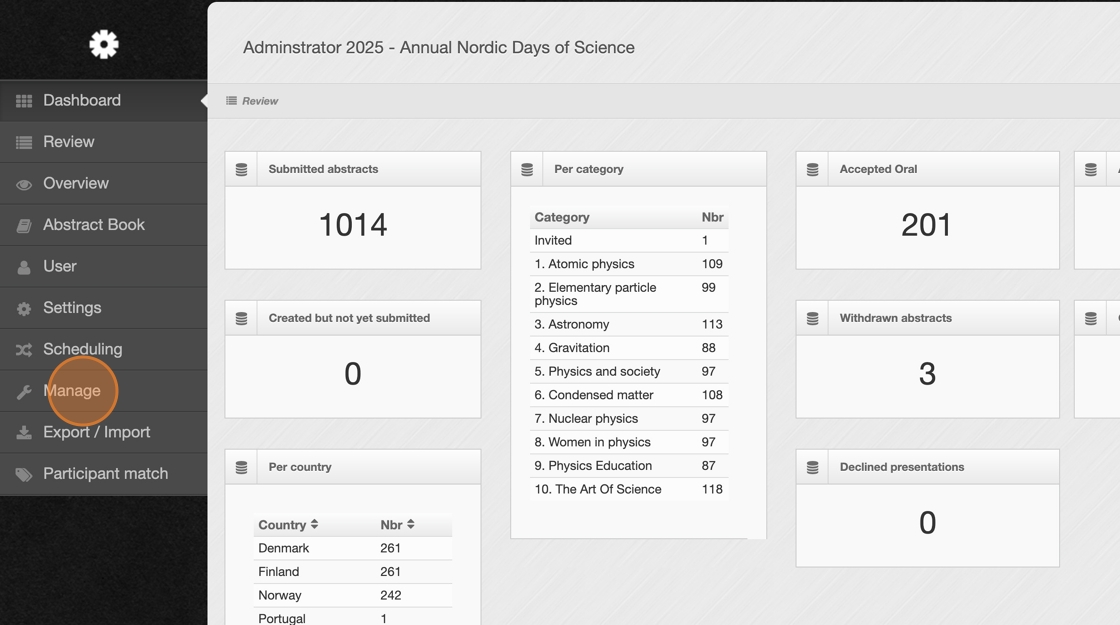Click database icon on Accepted Oral card
1120x625 pixels.
(812, 169)
